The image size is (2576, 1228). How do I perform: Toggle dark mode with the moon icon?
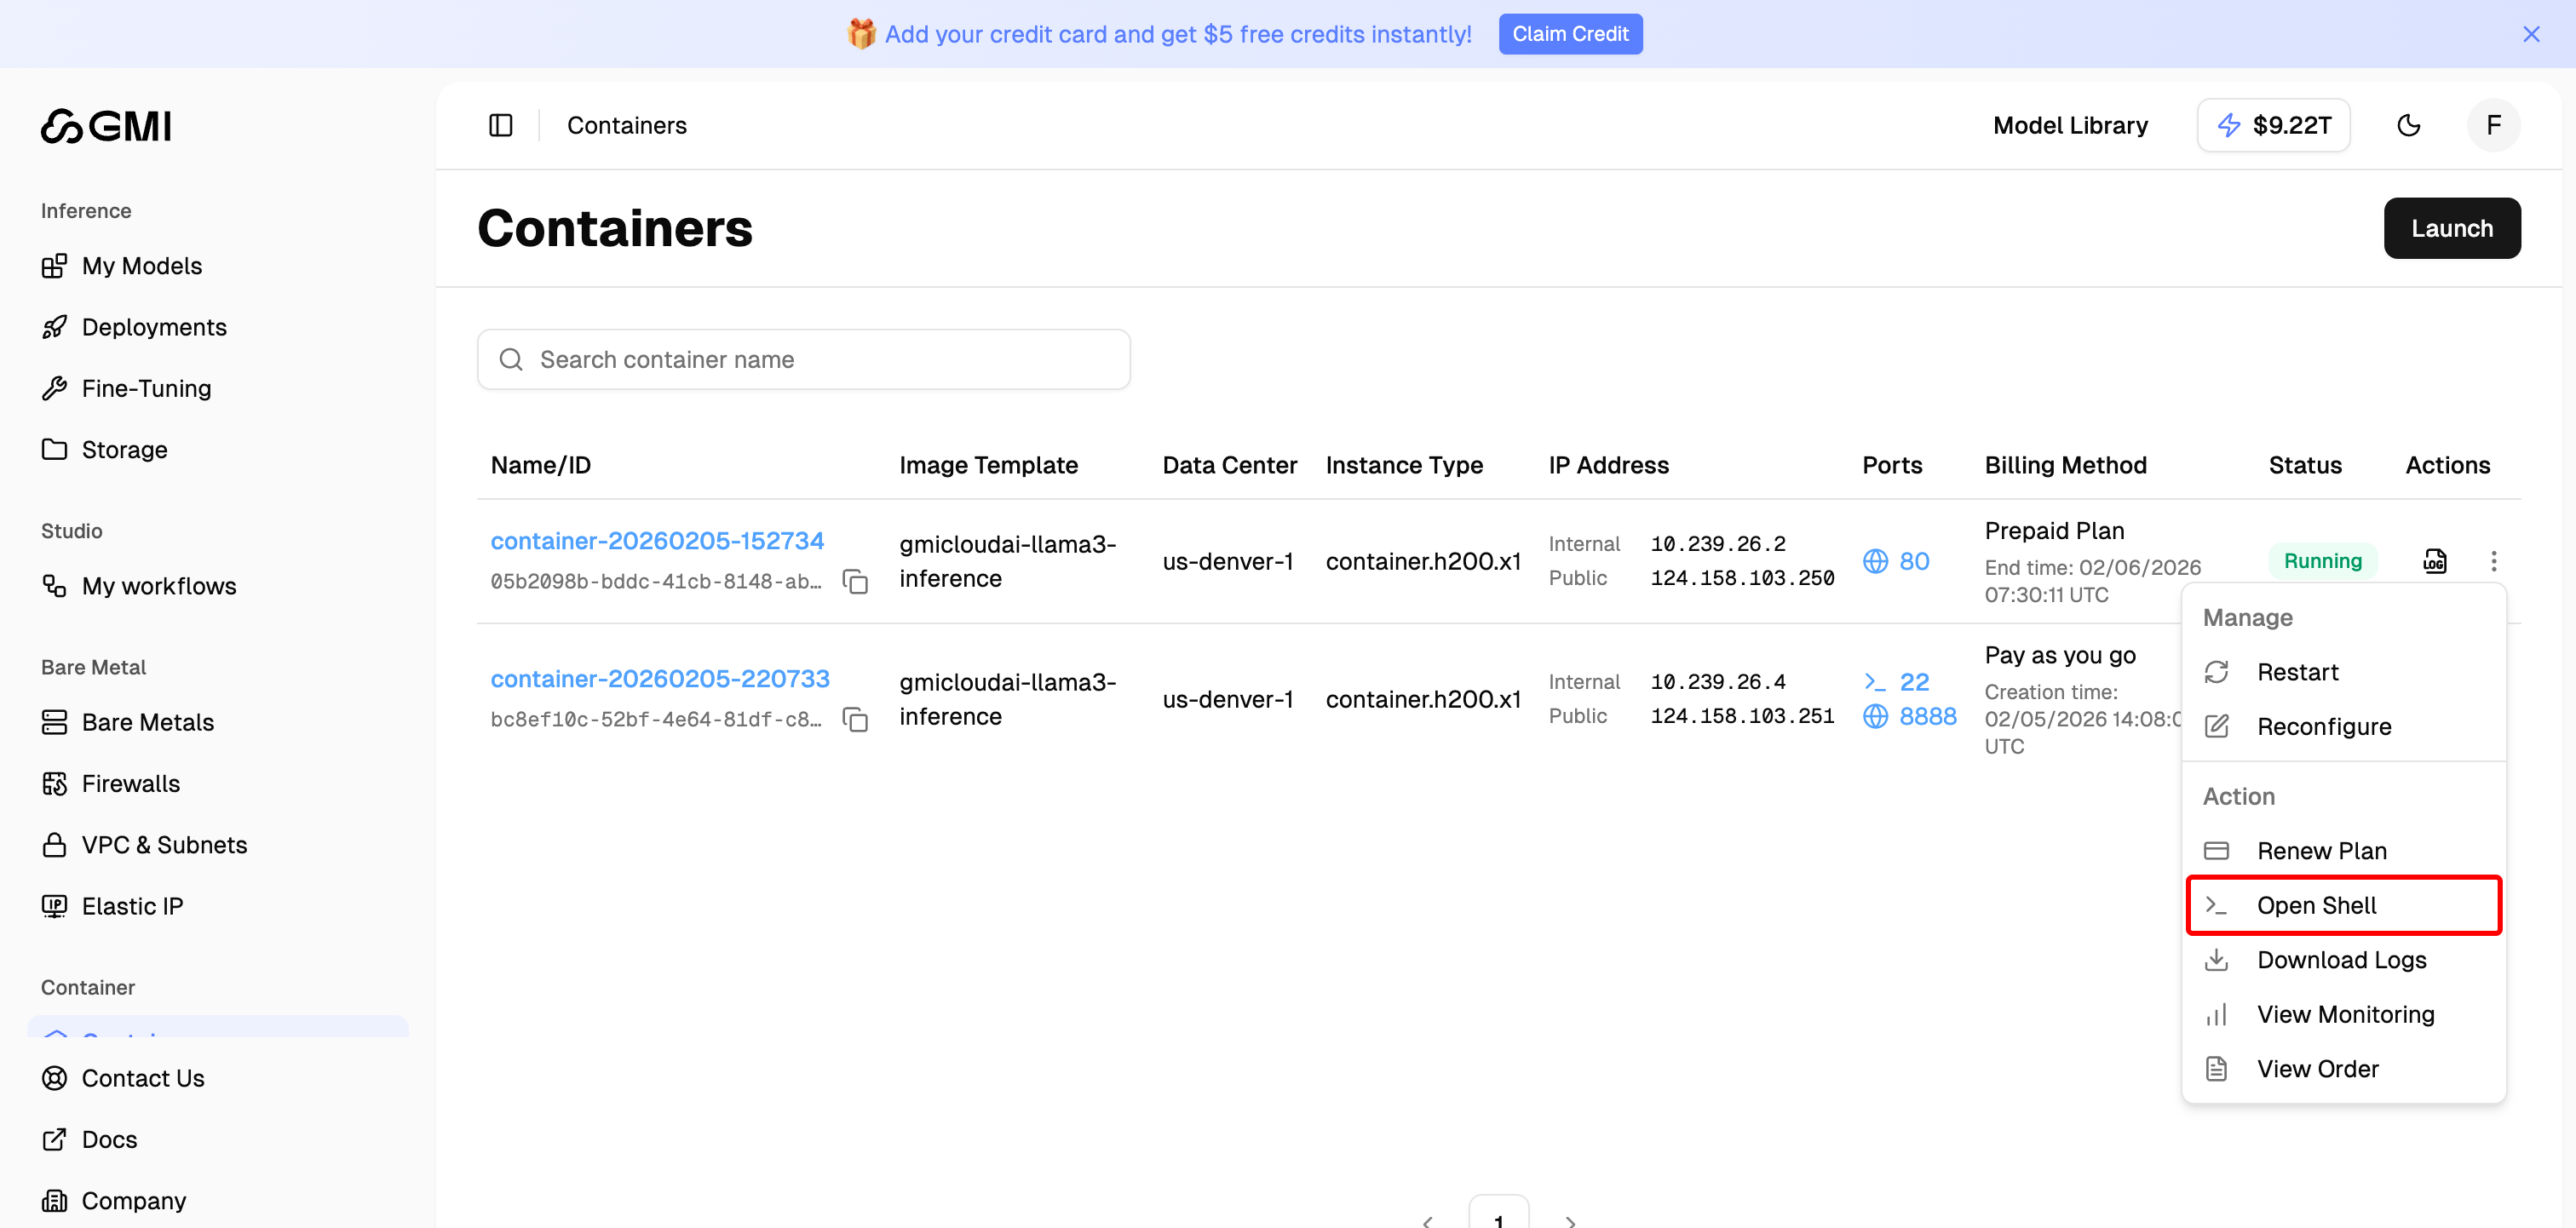pos(2410,125)
